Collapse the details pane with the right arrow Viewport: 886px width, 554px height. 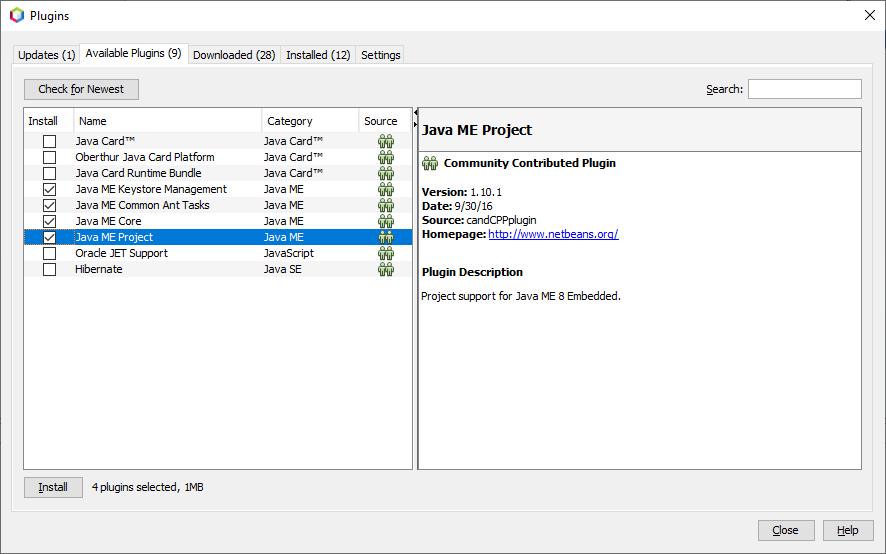(x=415, y=124)
